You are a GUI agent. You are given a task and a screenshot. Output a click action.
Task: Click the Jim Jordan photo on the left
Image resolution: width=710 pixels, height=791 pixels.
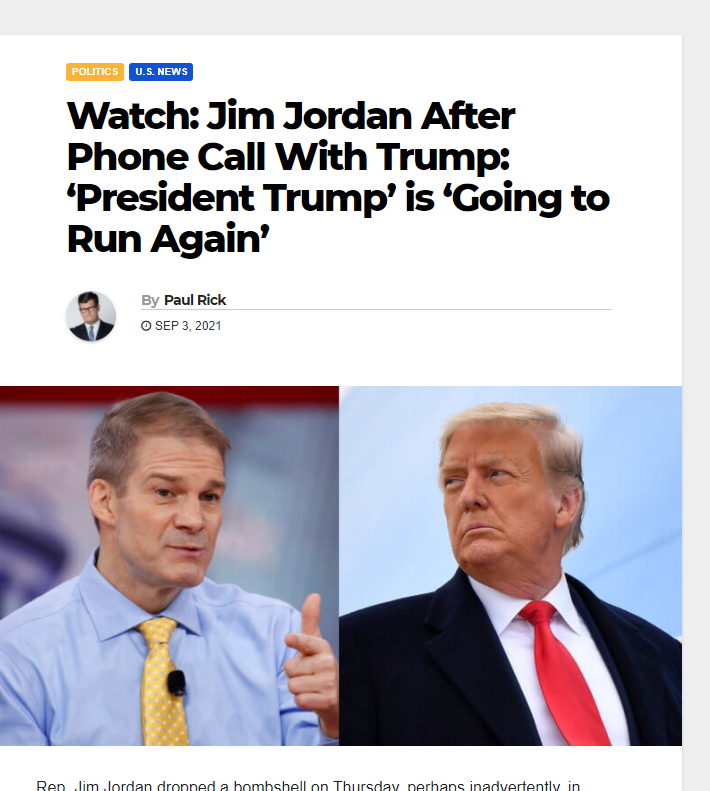(170, 566)
